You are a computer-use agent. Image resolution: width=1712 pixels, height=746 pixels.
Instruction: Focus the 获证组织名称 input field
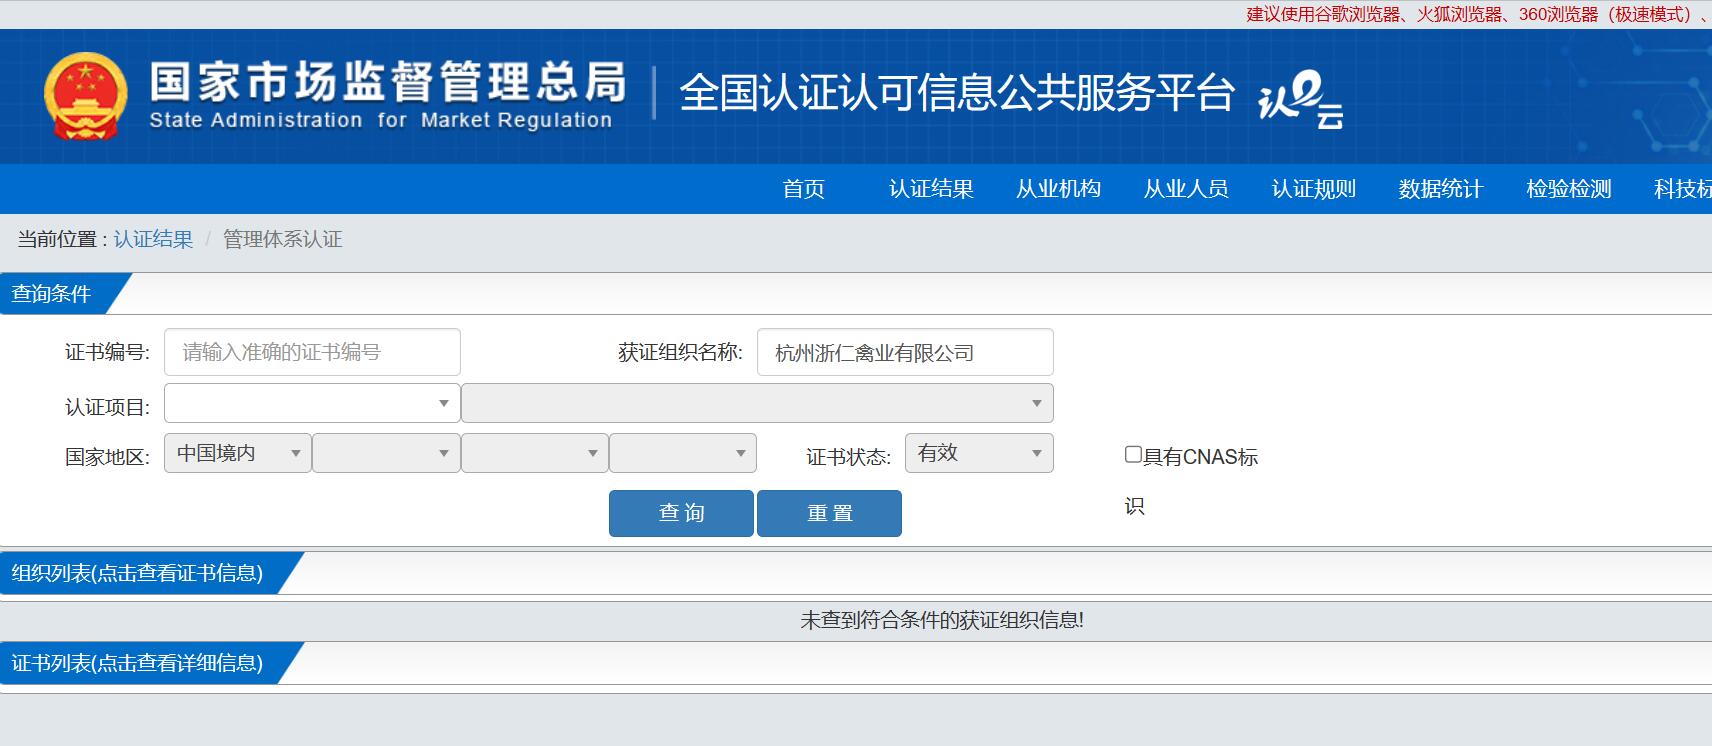905,352
